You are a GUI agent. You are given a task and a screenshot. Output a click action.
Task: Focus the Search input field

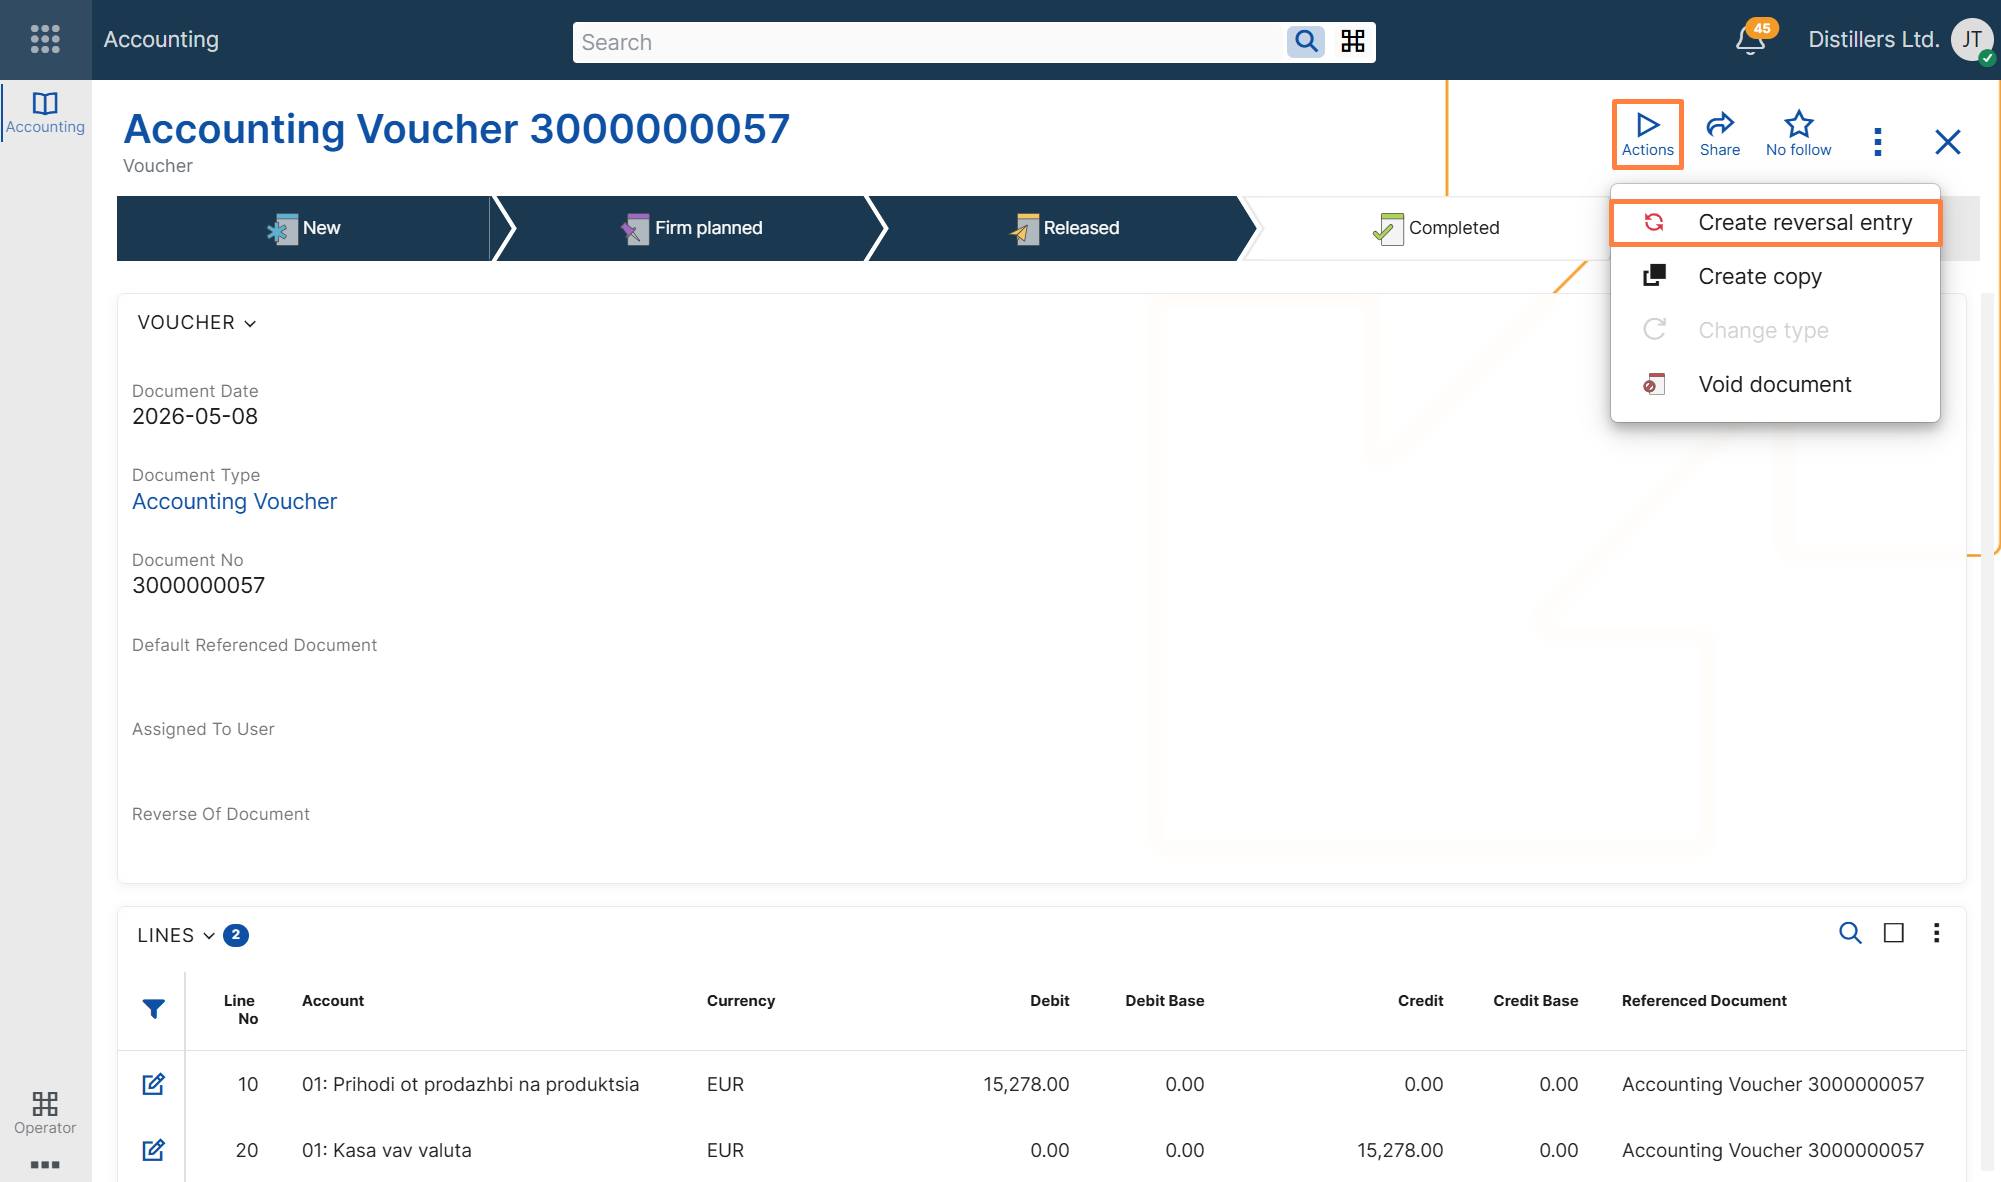928,42
